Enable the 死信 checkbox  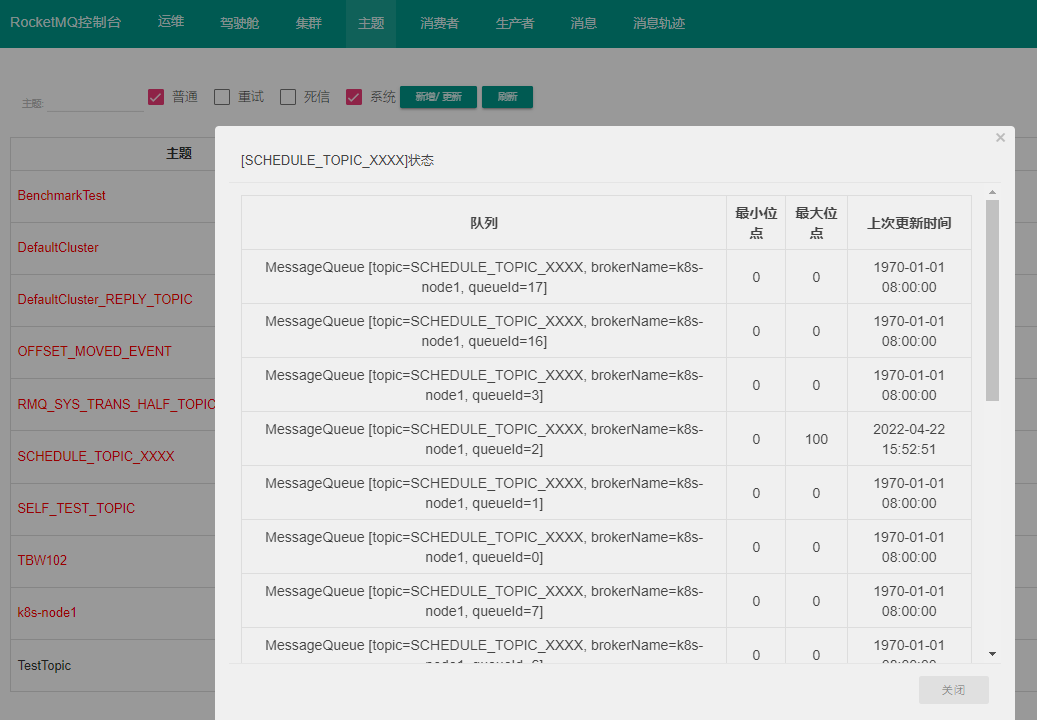[x=288, y=97]
